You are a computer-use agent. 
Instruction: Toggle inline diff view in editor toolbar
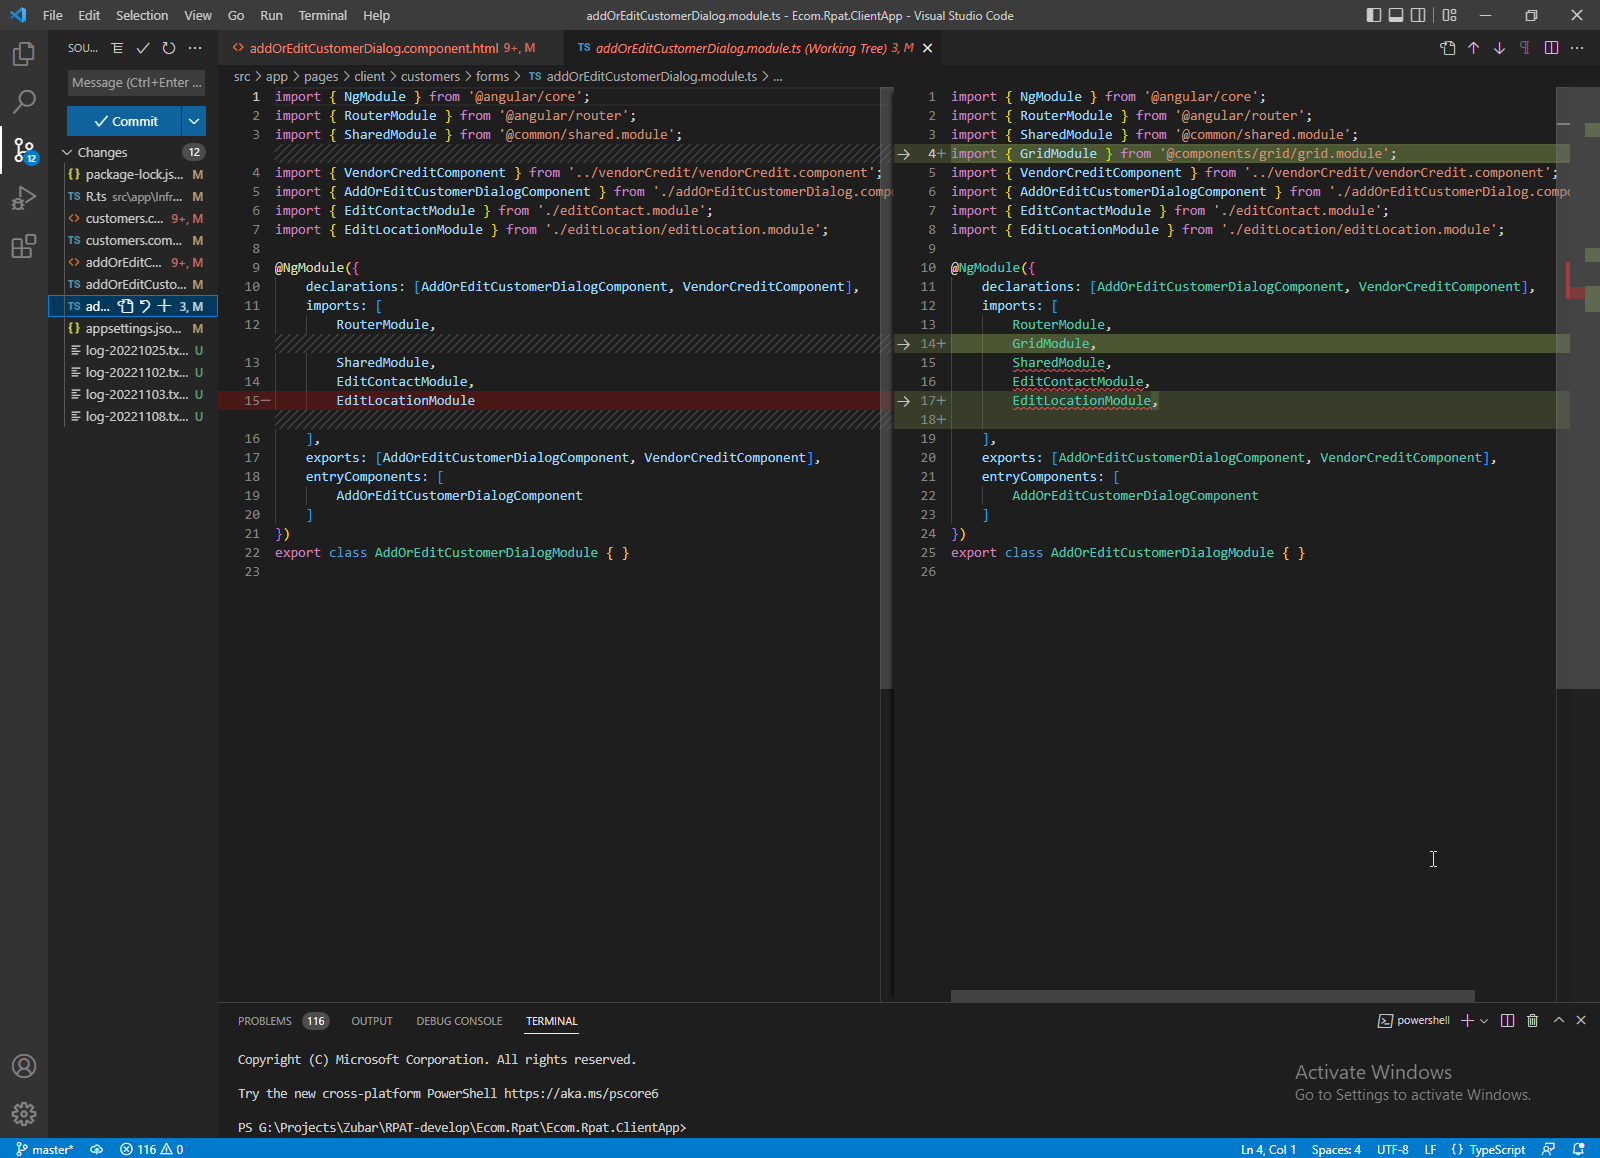(1551, 48)
